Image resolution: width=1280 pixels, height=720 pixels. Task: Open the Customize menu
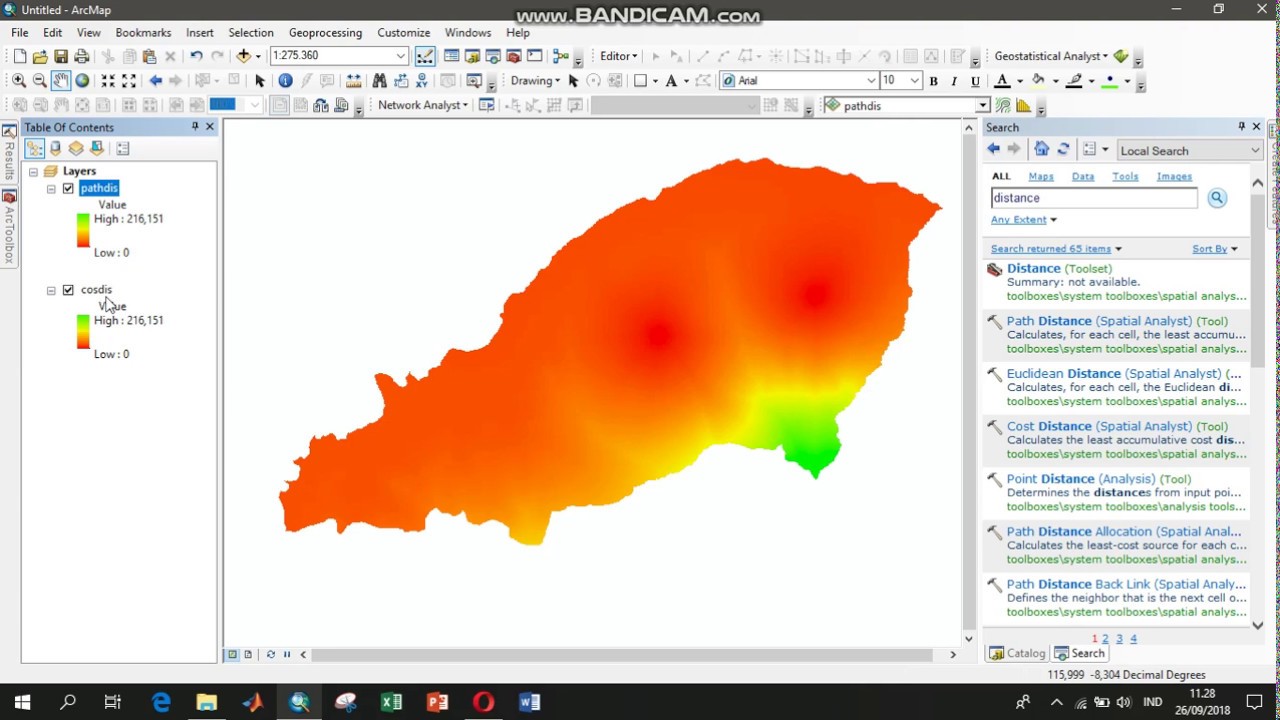(403, 33)
